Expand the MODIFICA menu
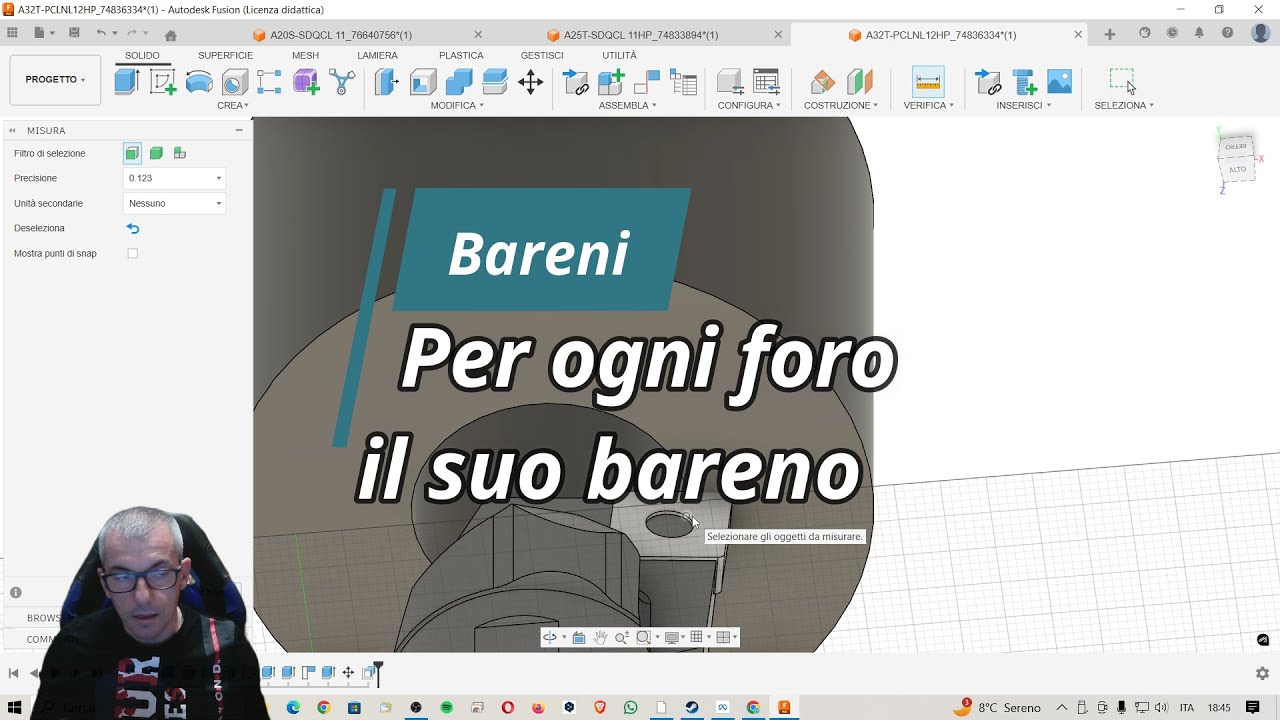The height and width of the screenshot is (720, 1280). 457,105
